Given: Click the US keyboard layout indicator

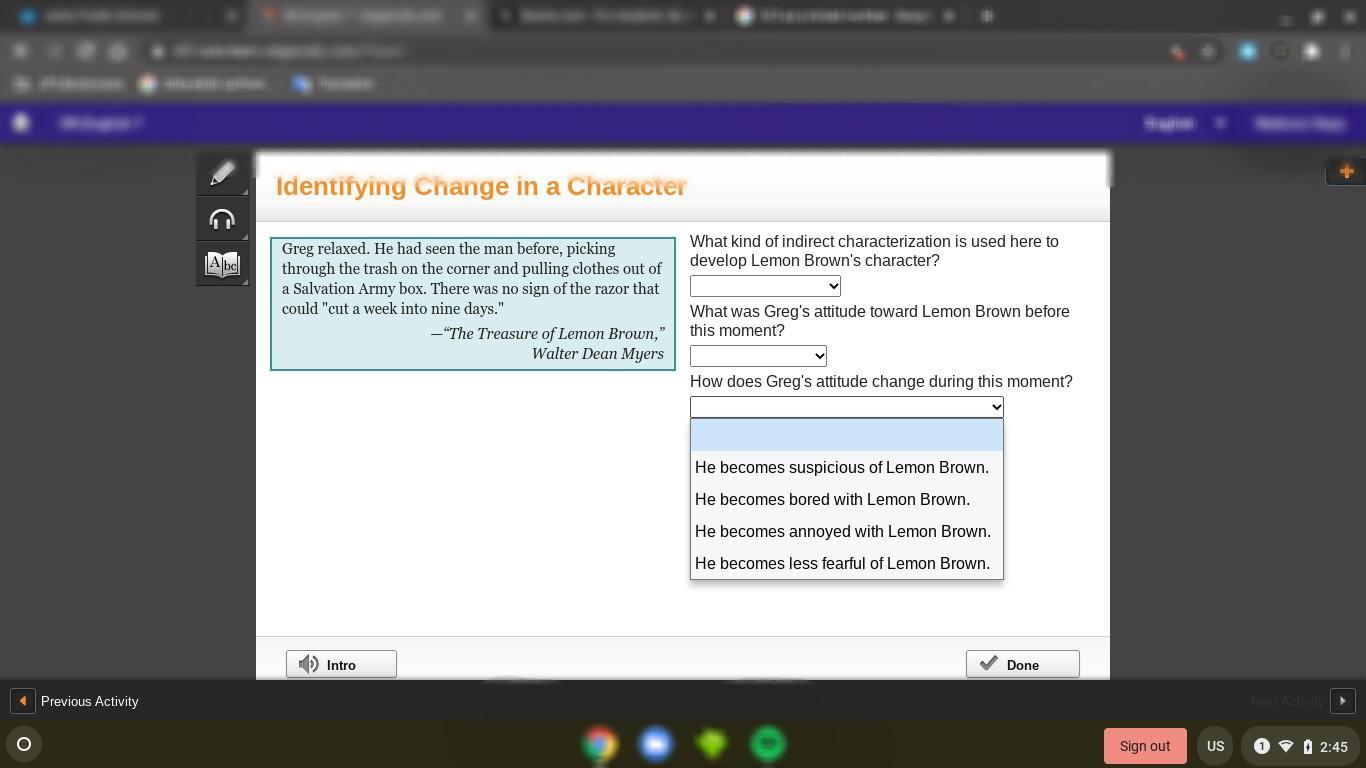Looking at the screenshot, I should [x=1215, y=746].
